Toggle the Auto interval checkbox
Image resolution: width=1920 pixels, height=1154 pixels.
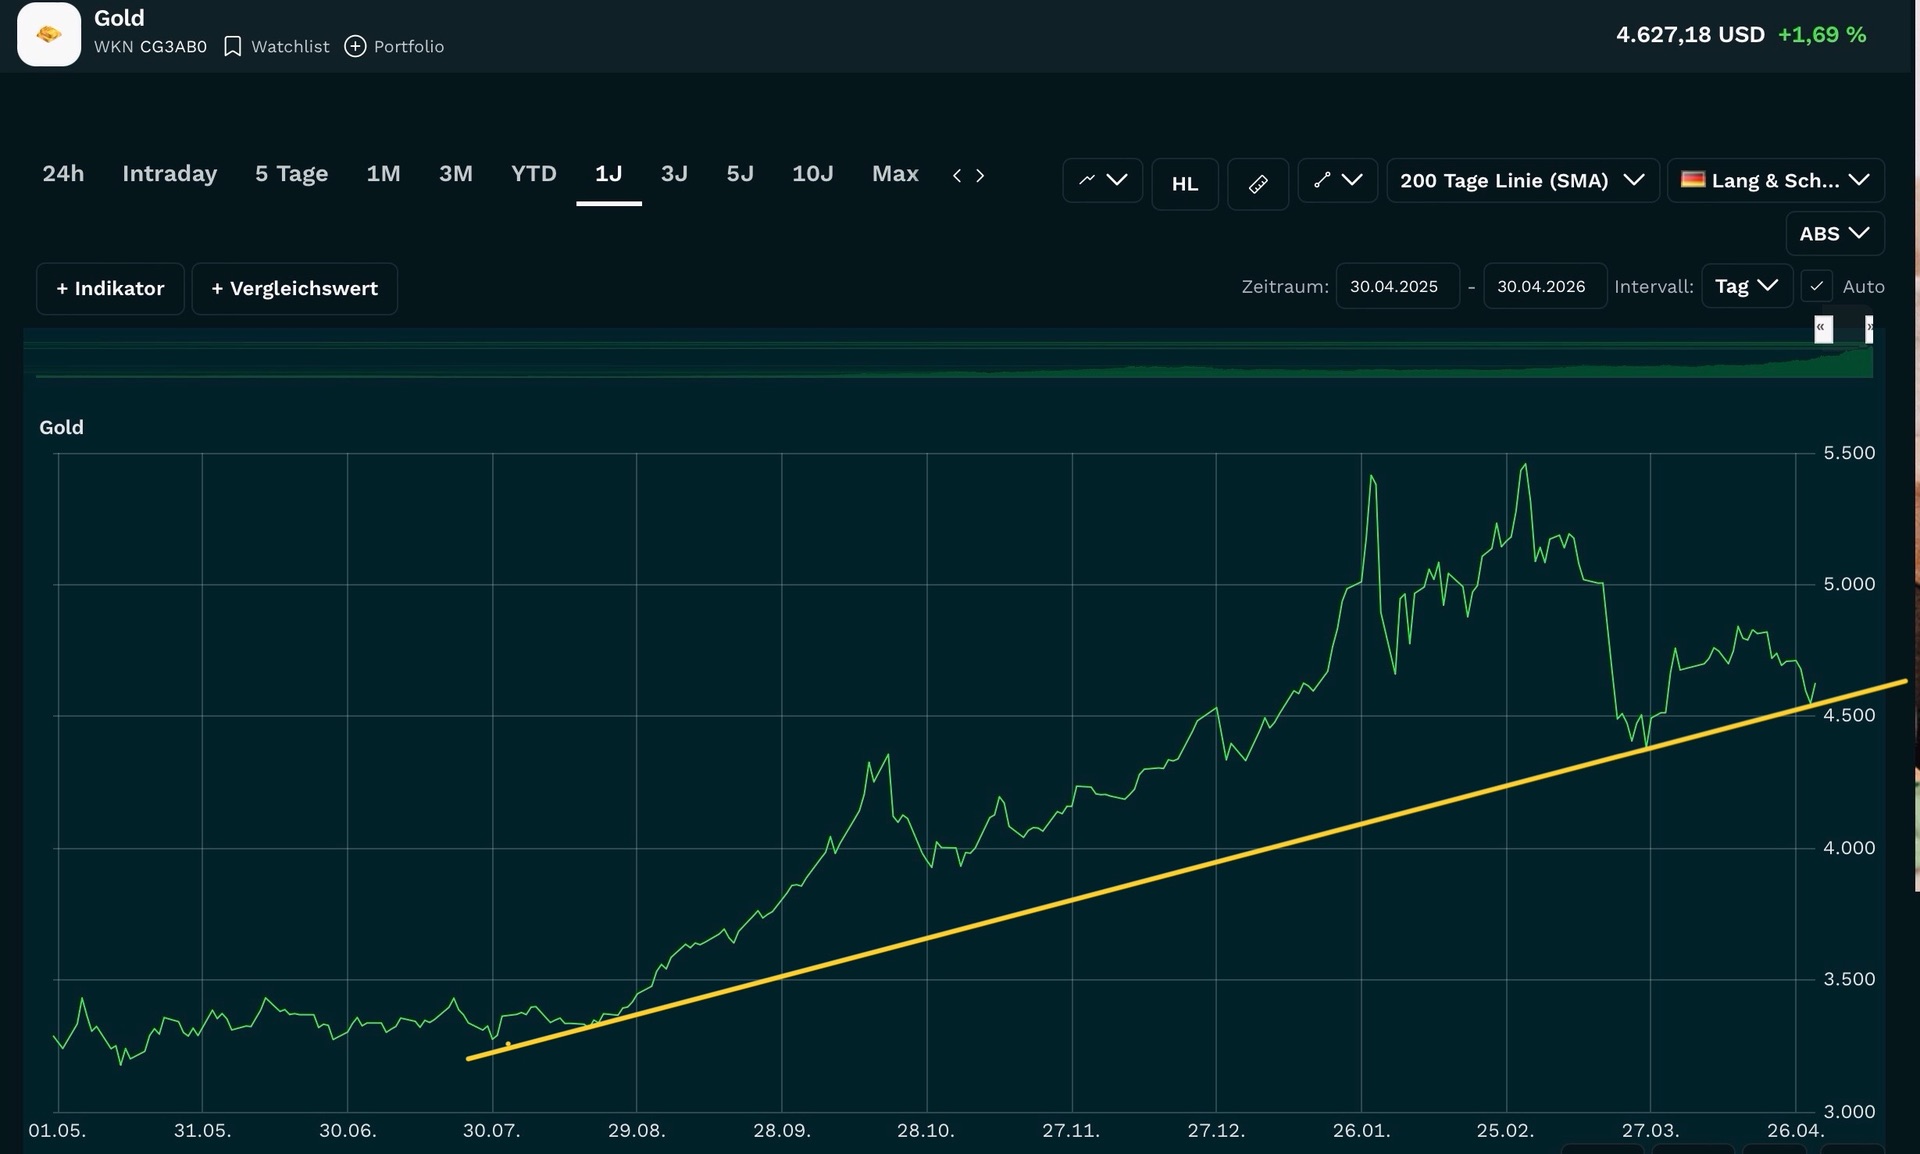[x=1817, y=286]
